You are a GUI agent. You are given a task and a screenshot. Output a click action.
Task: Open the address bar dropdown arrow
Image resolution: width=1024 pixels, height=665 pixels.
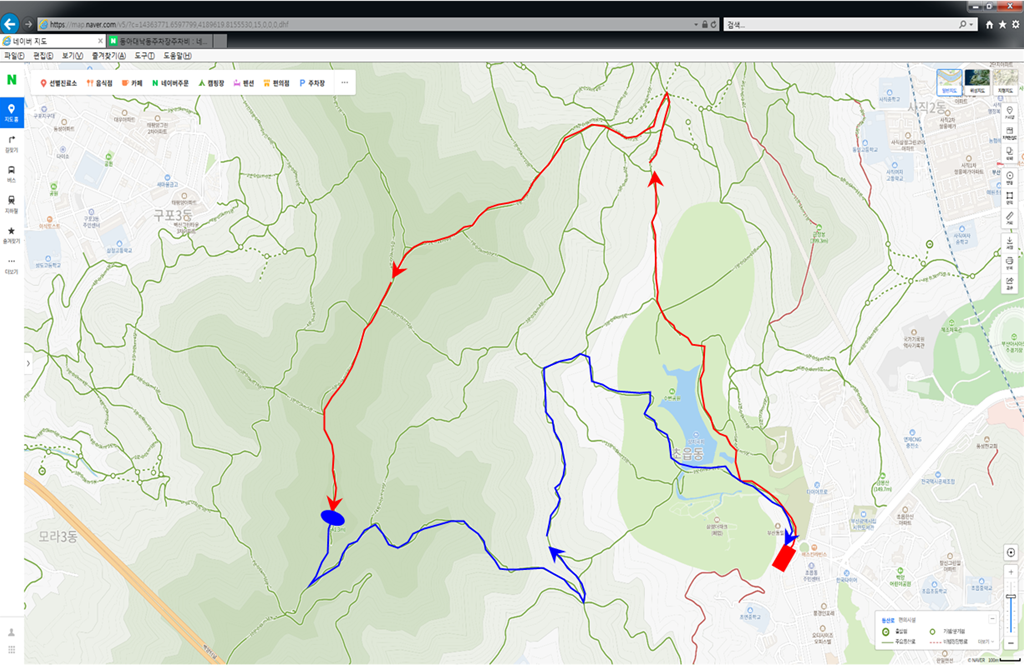pyautogui.click(x=696, y=25)
